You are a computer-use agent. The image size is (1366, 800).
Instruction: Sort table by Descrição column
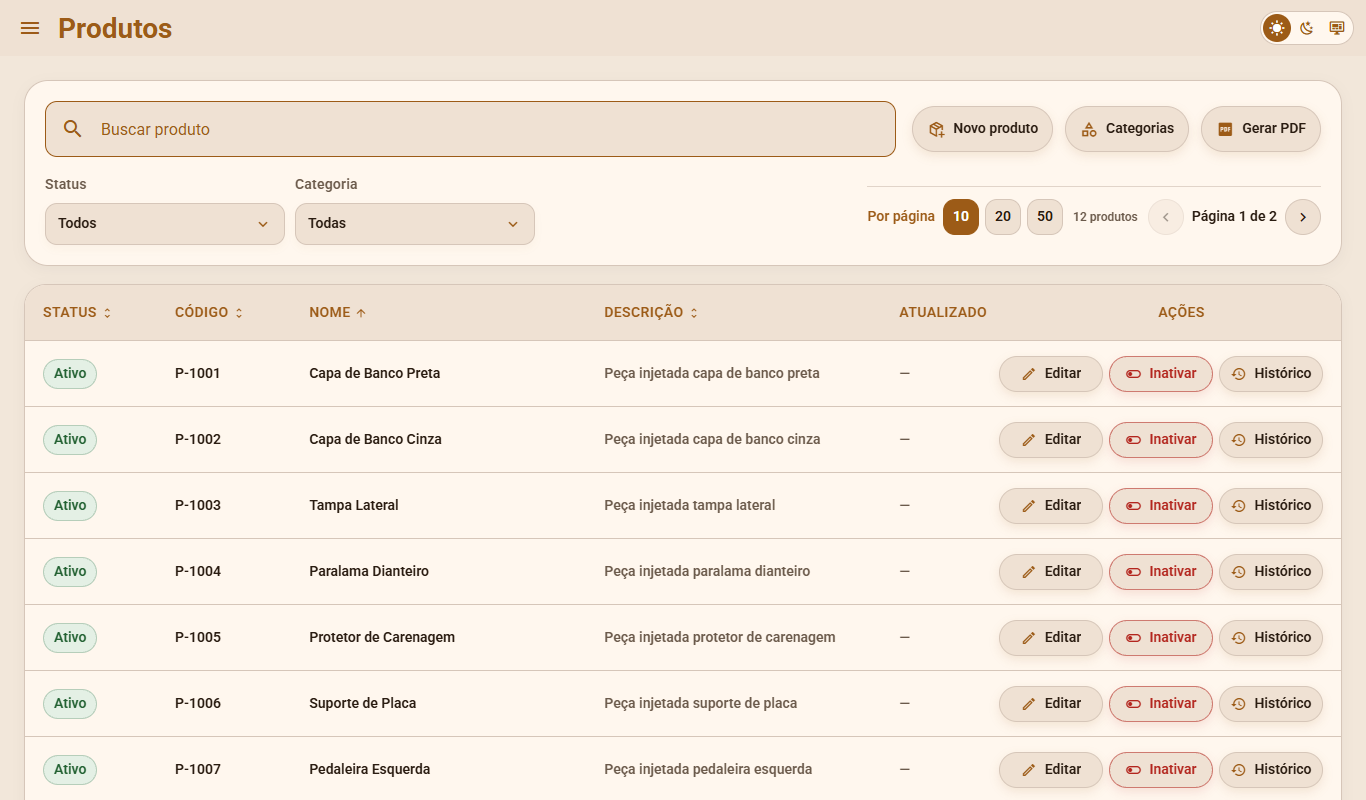coord(651,313)
